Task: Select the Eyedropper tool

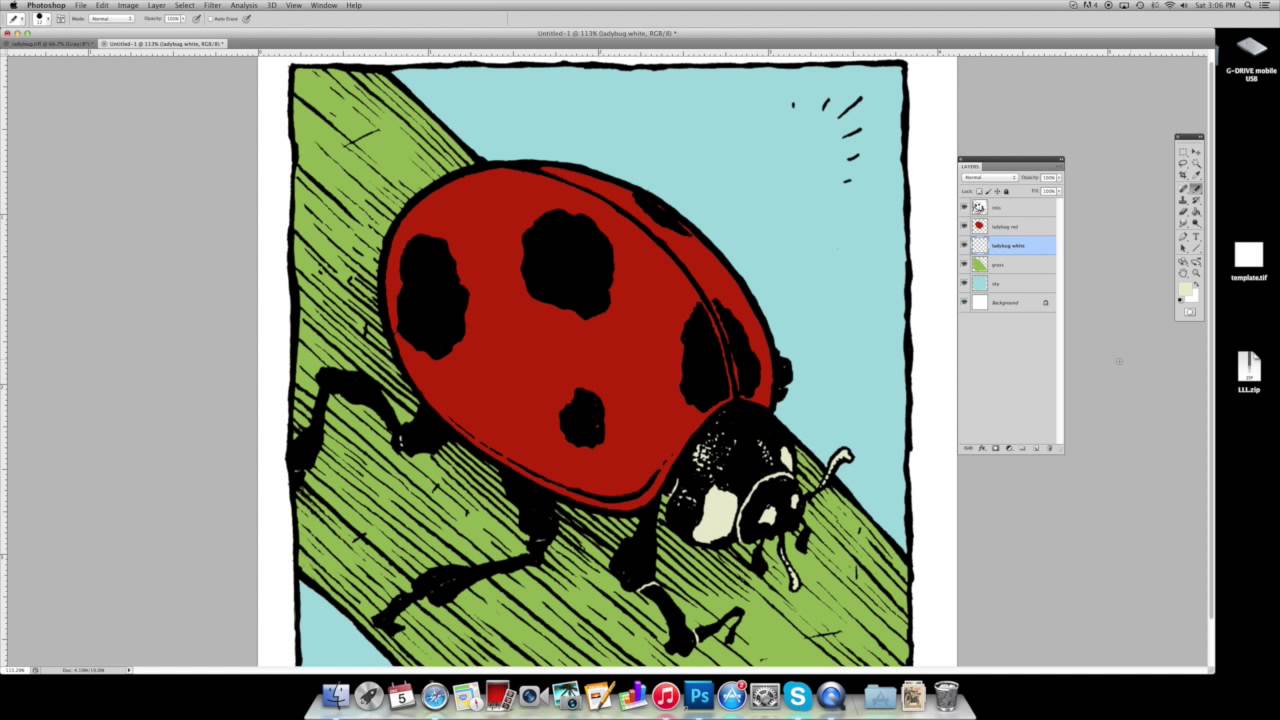Action: point(1196,175)
